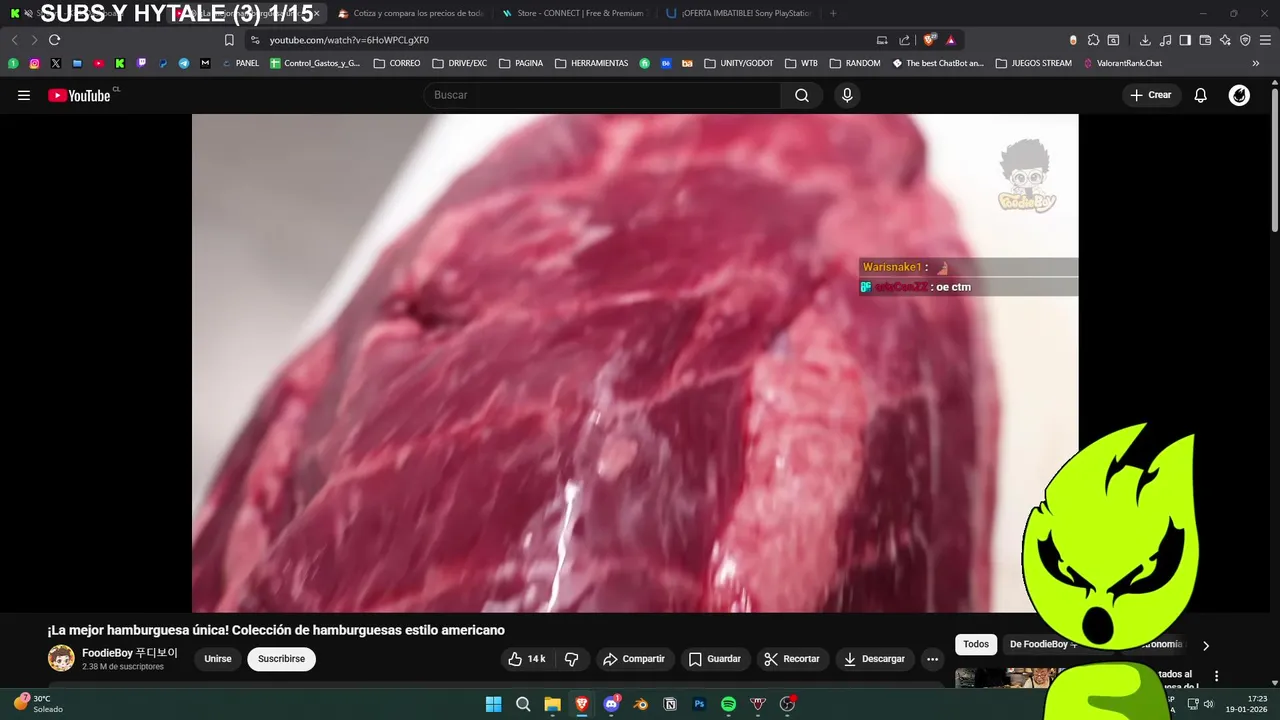The width and height of the screenshot is (1280, 720).
Task: Open FoodieBoy channel name link
Action: click(130, 653)
